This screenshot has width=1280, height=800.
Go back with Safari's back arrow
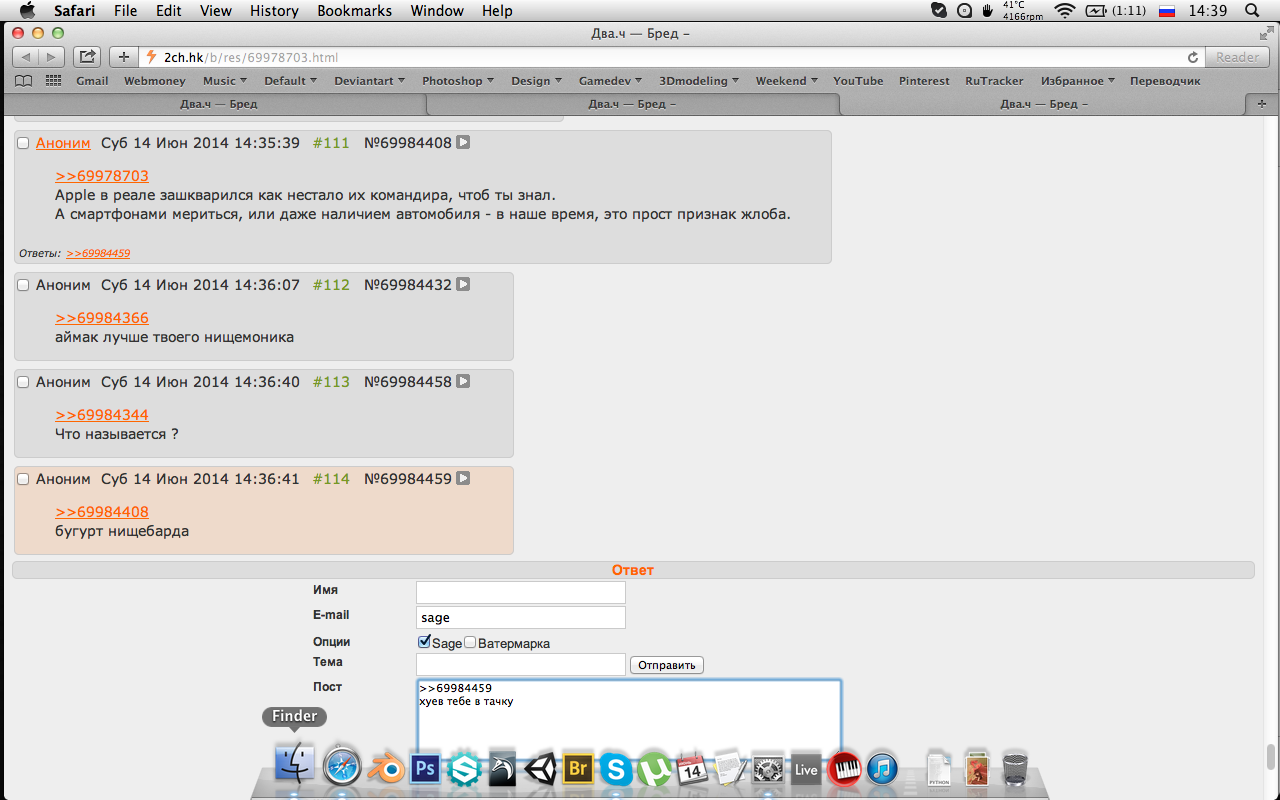coord(26,57)
